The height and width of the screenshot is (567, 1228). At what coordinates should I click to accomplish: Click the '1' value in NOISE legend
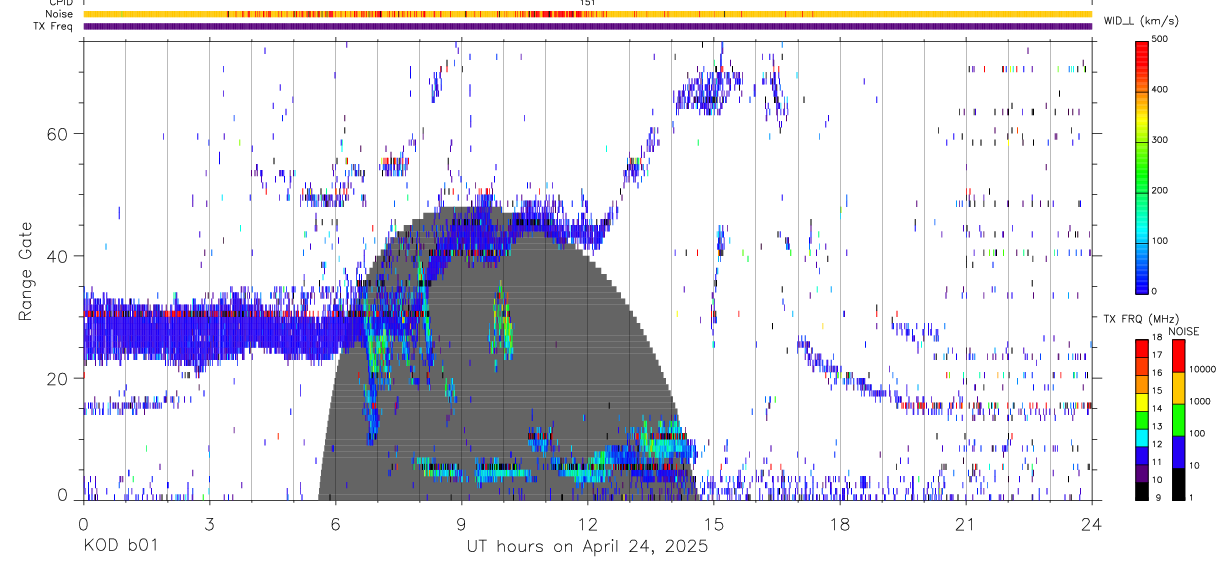pyautogui.click(x=1192, y=497)
